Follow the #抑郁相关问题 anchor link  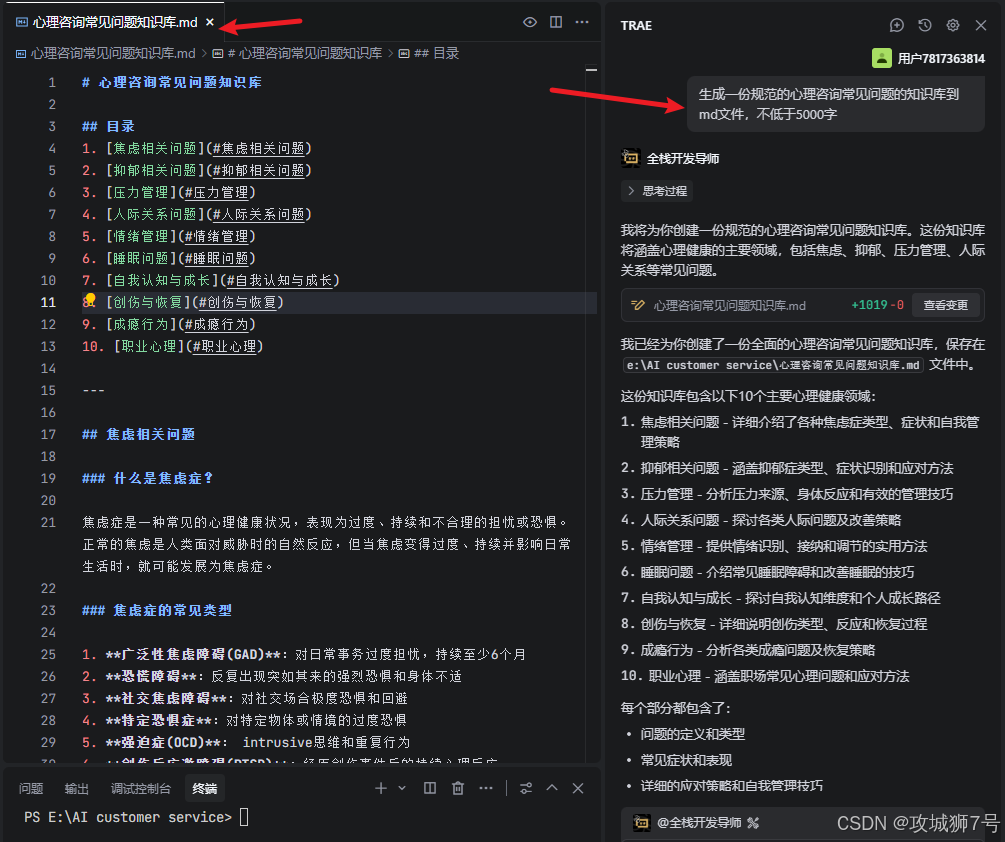258,170
